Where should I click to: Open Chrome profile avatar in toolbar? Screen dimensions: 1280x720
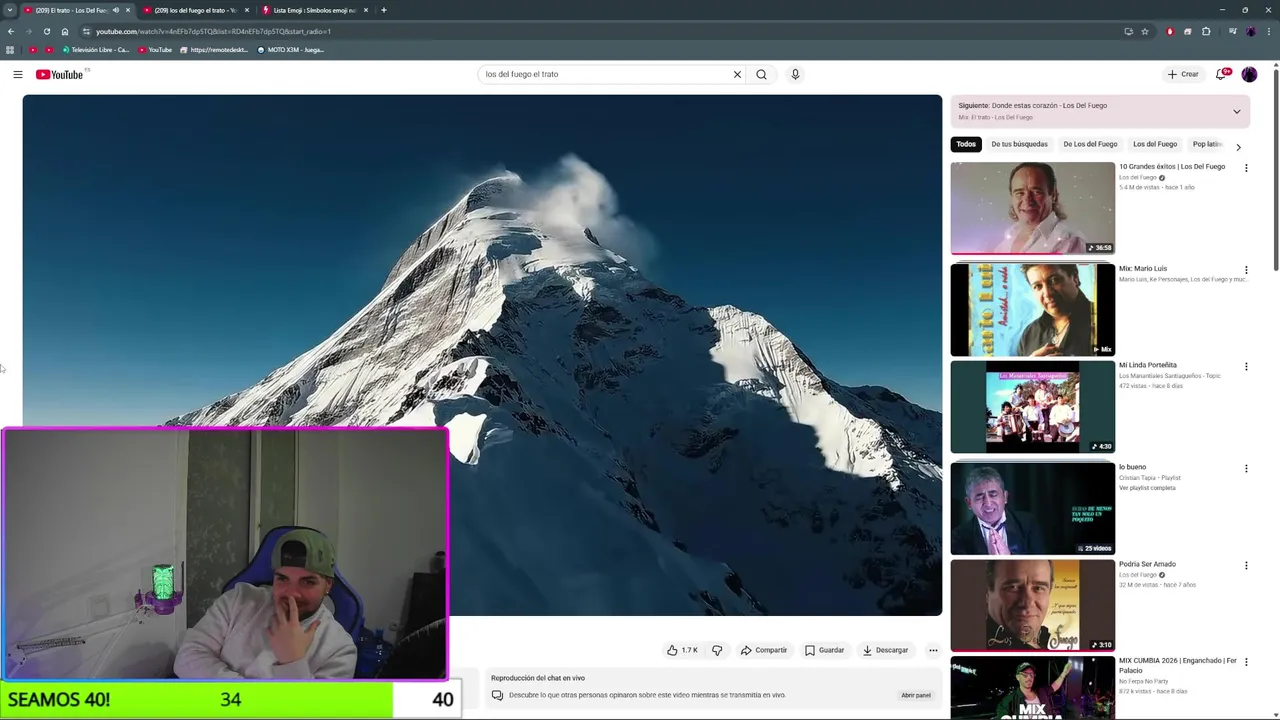click(x=1250, y=31)
